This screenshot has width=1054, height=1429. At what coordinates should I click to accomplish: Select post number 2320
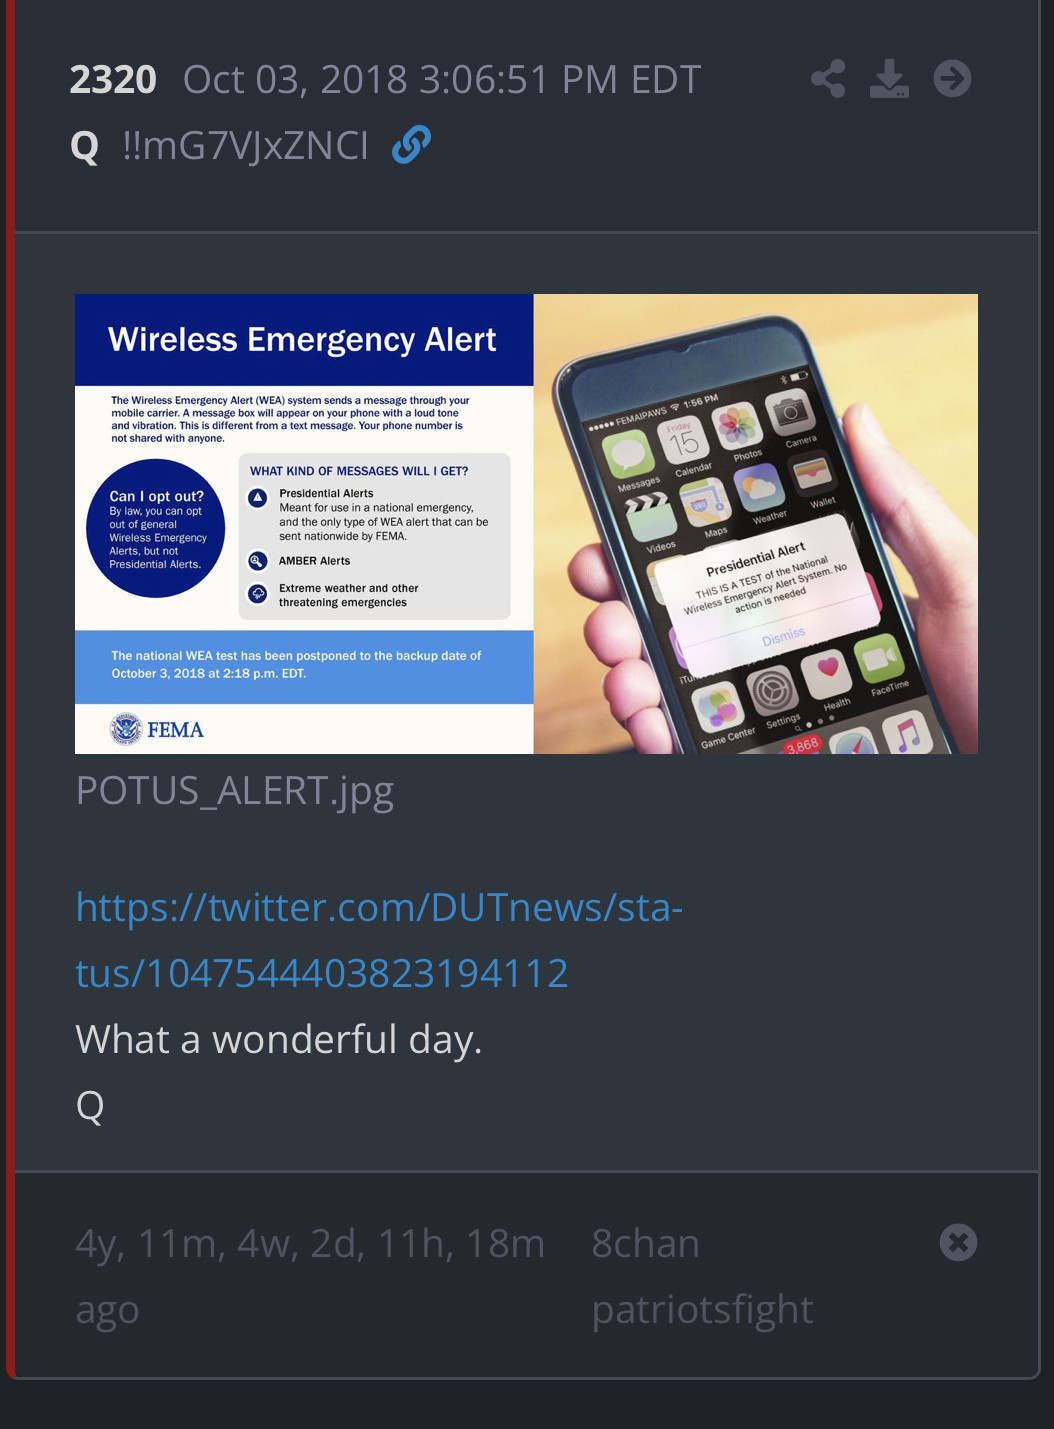pos(113,80)
